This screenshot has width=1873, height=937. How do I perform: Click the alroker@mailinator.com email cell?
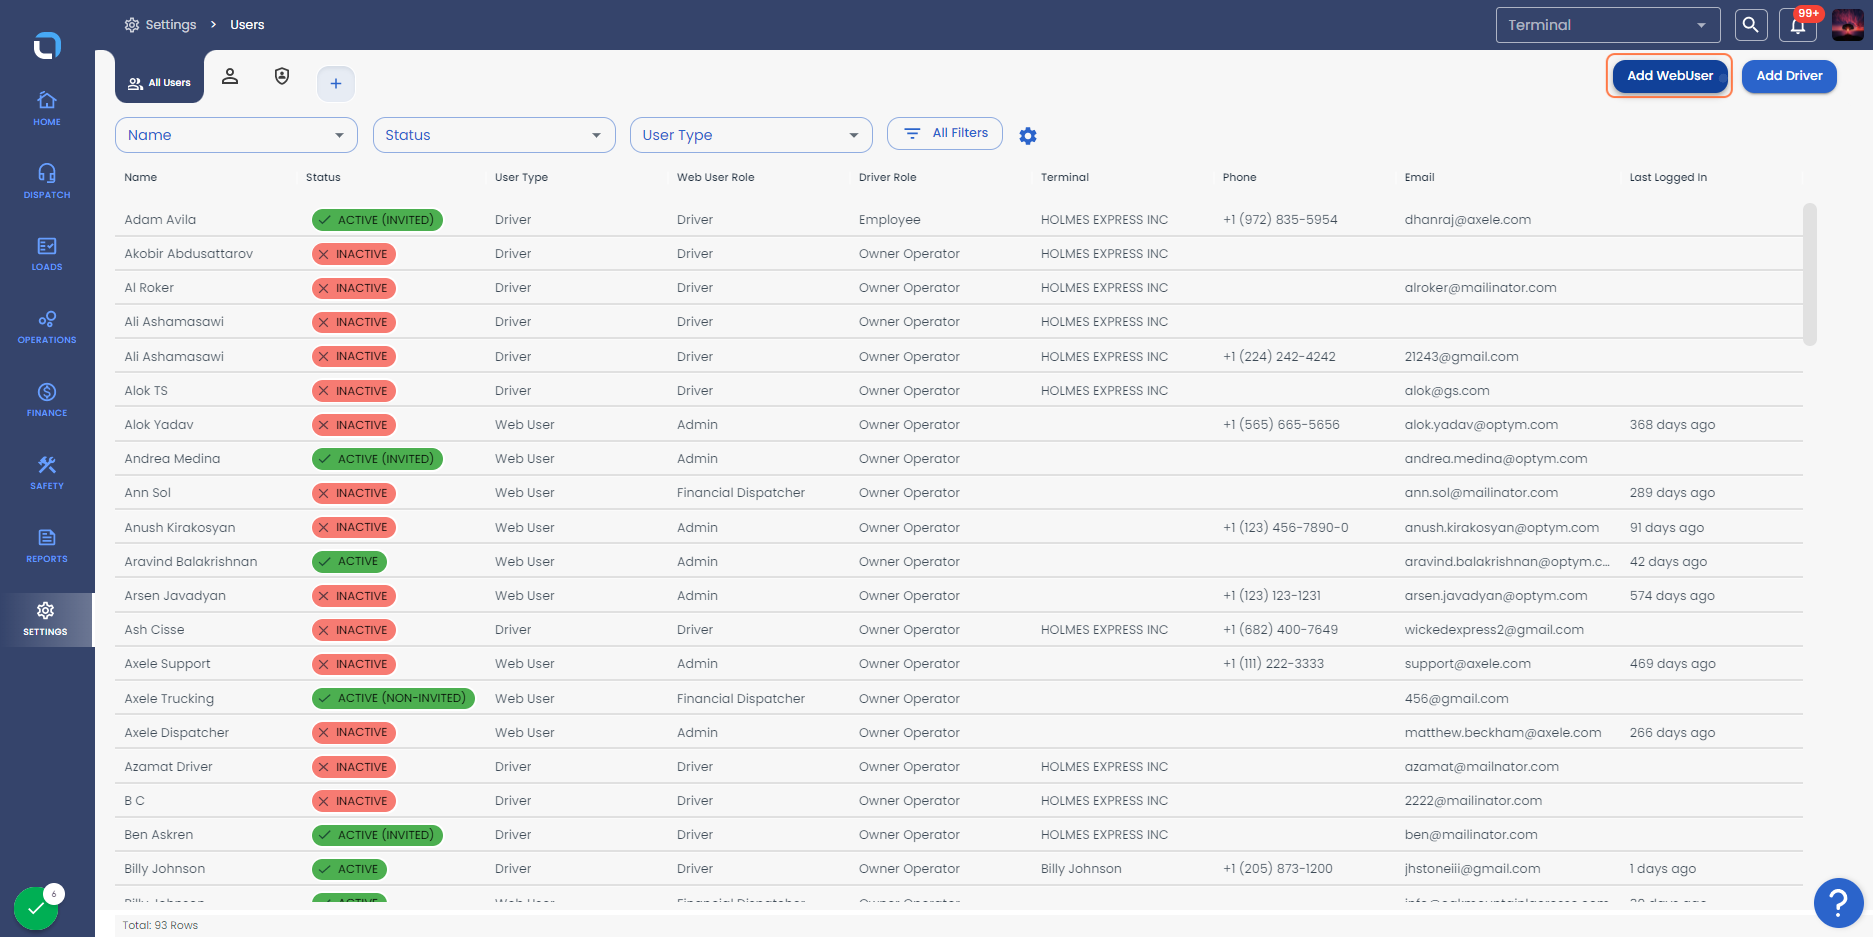[x=1480, y=288]
